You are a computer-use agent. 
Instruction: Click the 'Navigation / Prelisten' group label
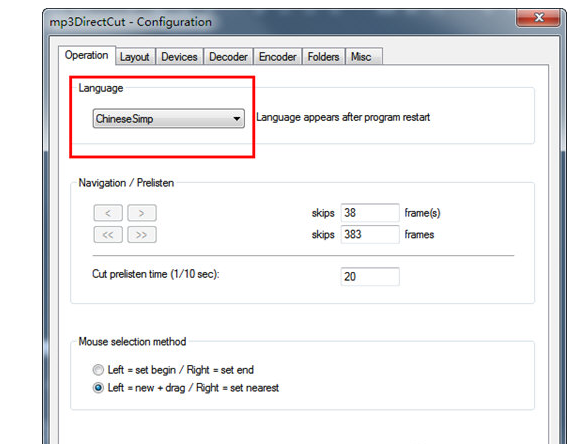click(126, 183)
